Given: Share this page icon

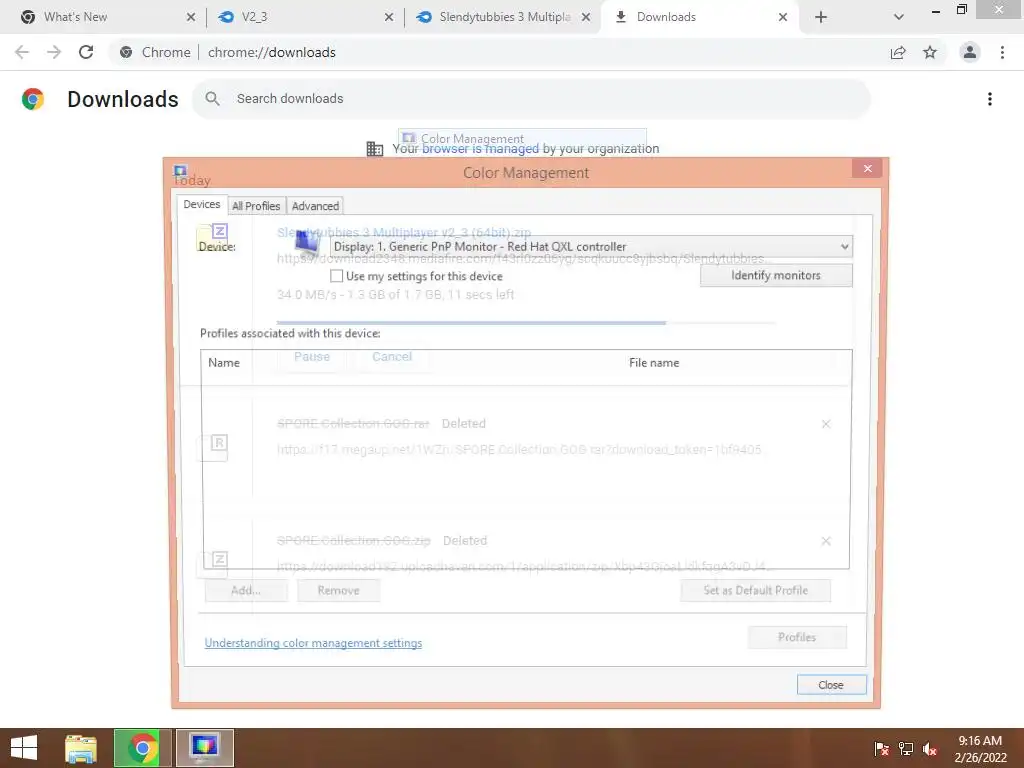Looking at the screenshot, I should coord(898,52).
